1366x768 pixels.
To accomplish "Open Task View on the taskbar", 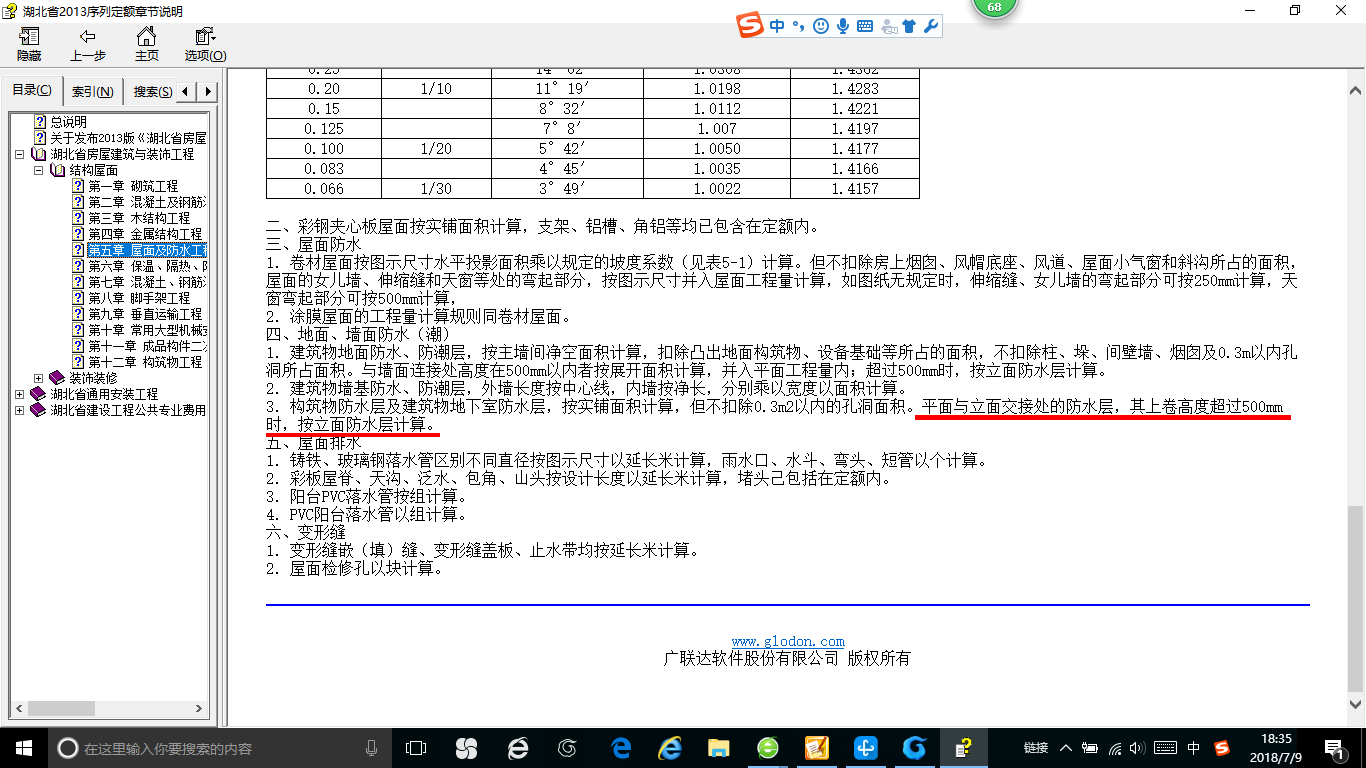I will [x=415, y=748].
